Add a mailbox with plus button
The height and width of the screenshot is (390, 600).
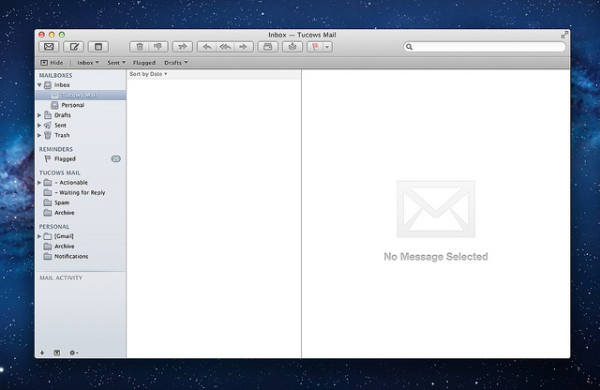tap(42, 352)
